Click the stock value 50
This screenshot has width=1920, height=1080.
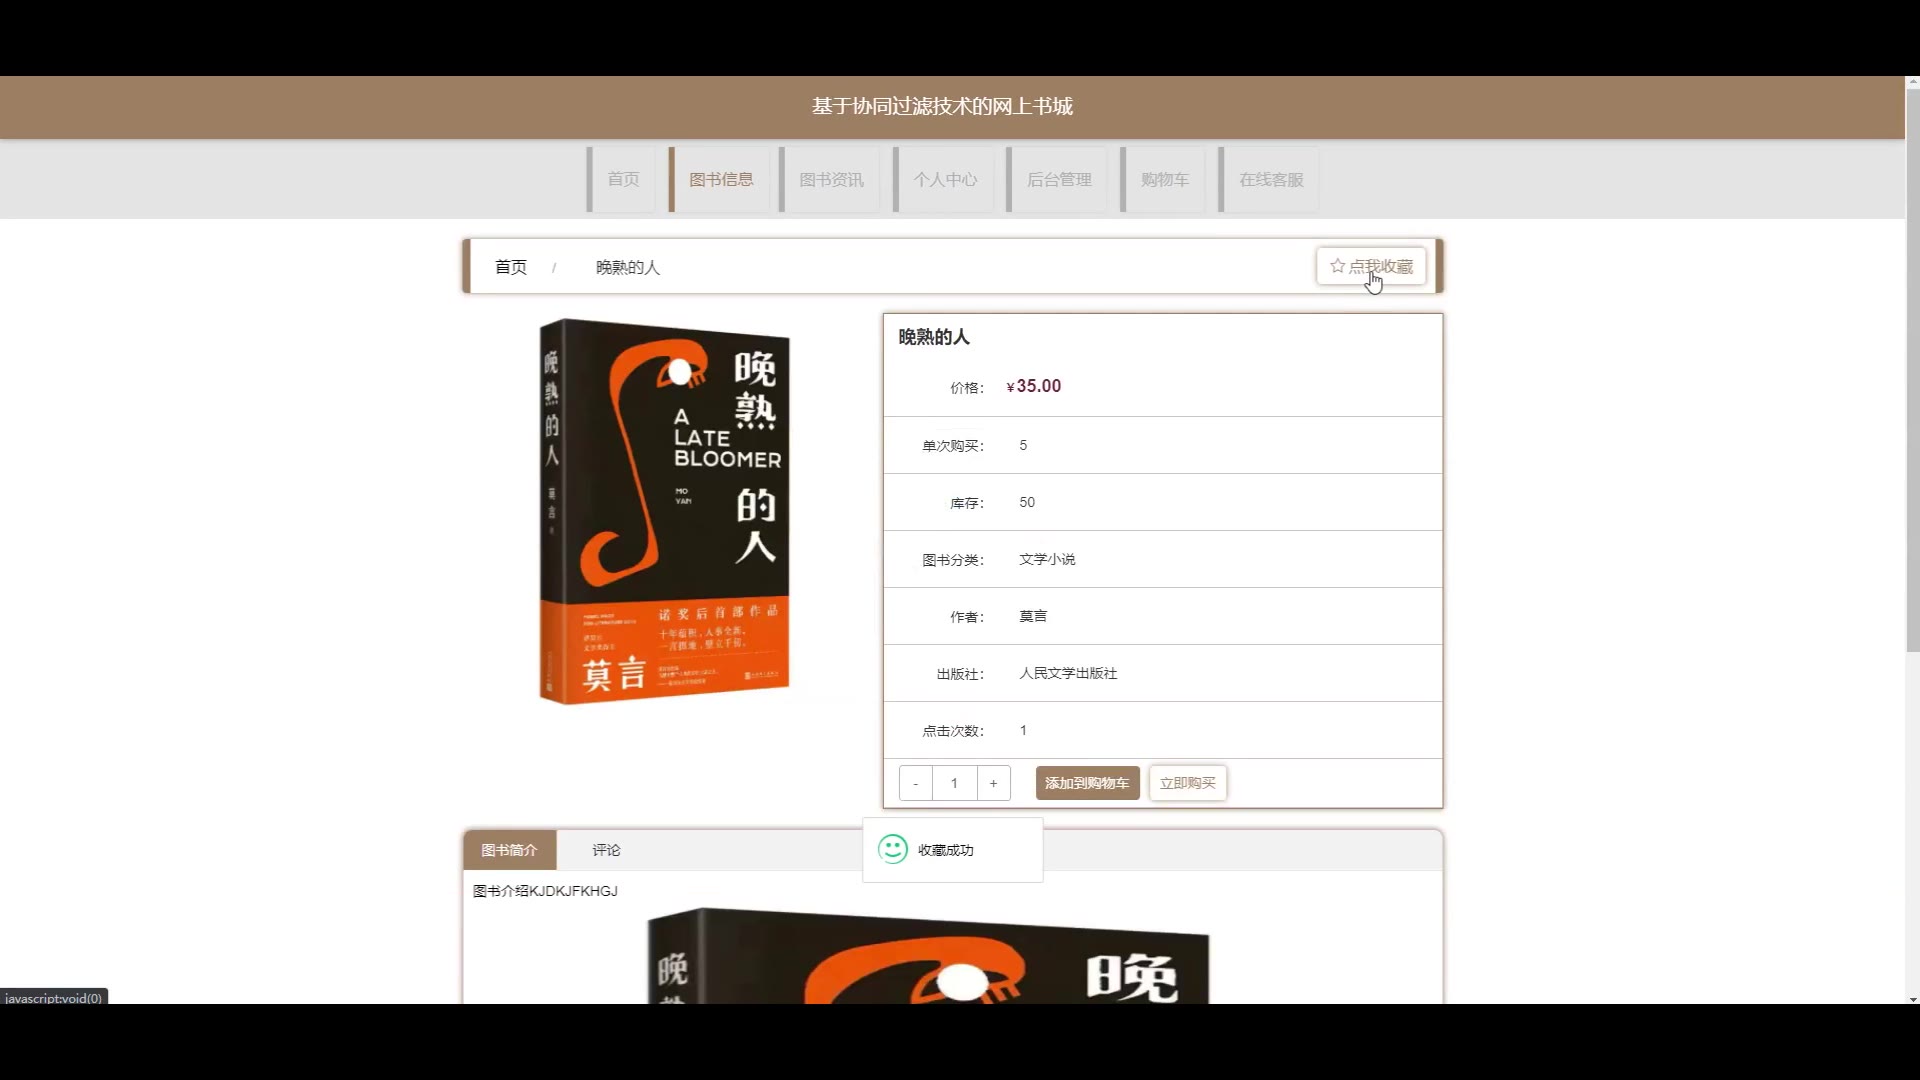(x=1027, y=502)
